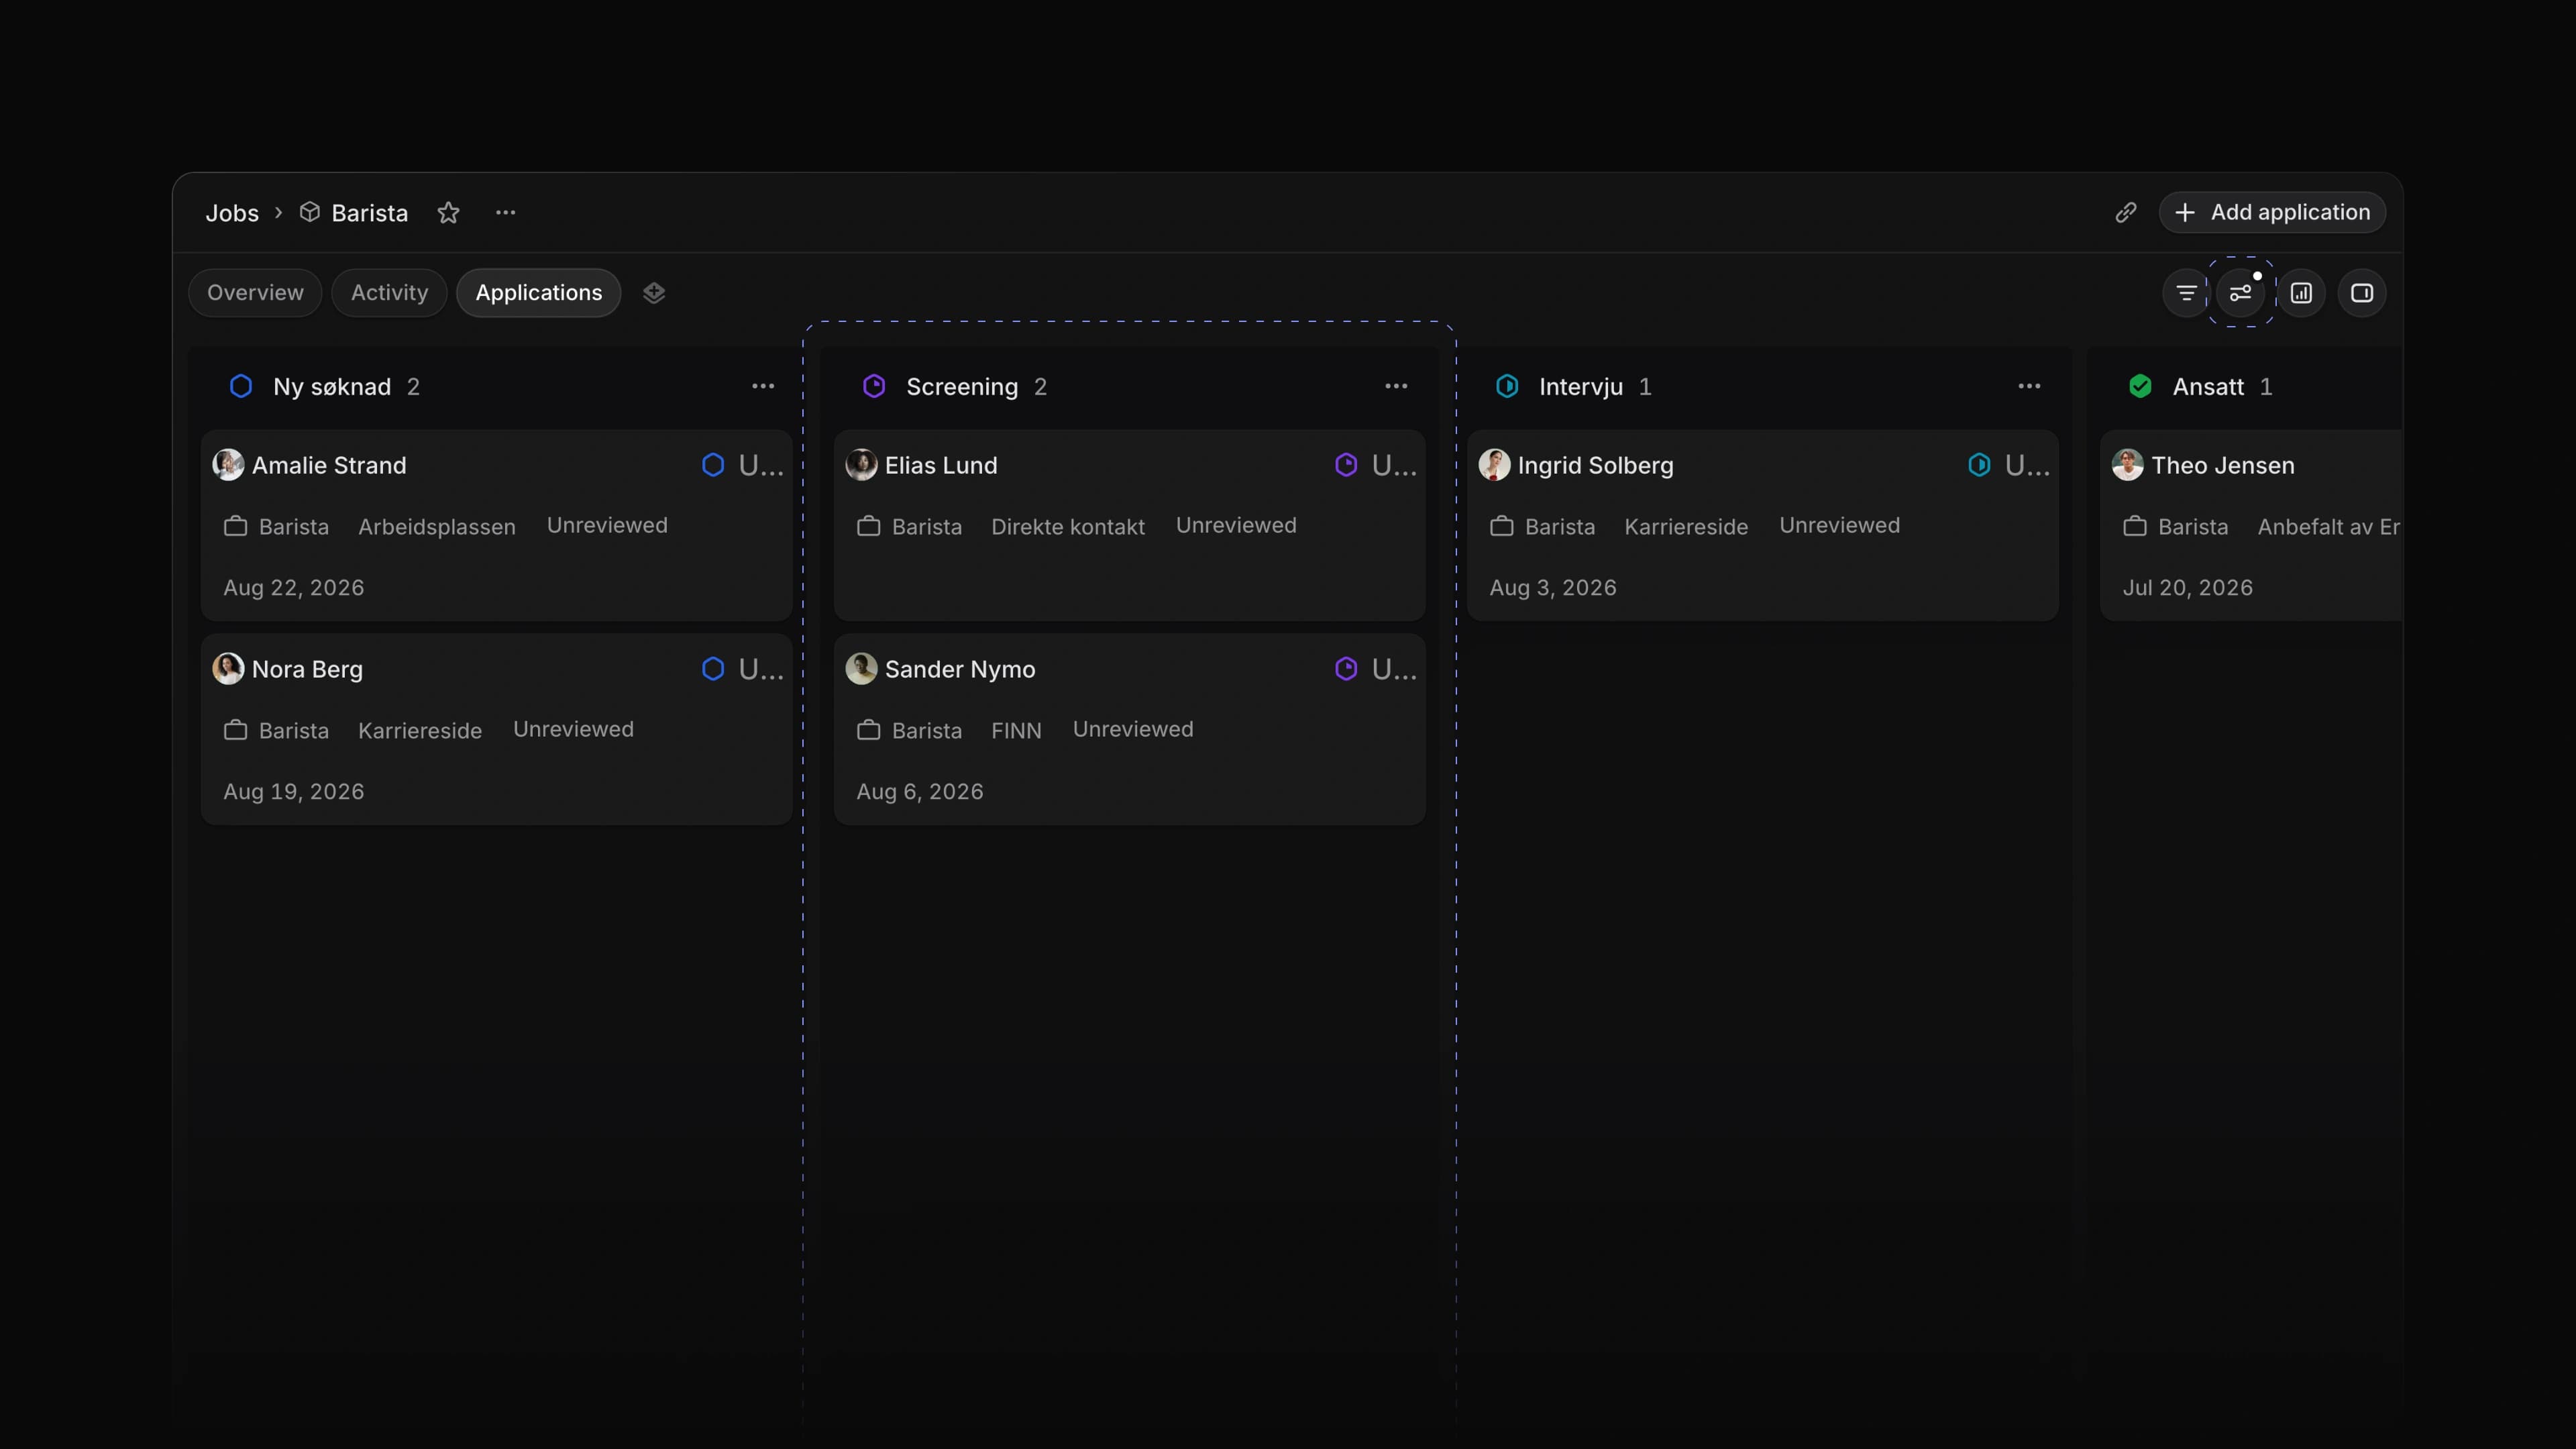Click Sander Nymo's avatar
2576x1449 pixels.
pyautogui.click(x=861, y=669)
